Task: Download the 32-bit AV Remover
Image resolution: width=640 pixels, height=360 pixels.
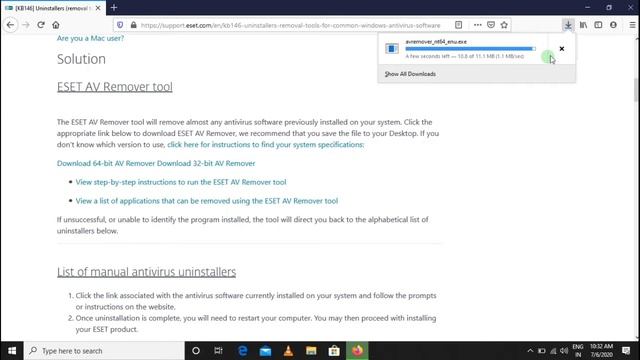Action: [x=206, y=163]
